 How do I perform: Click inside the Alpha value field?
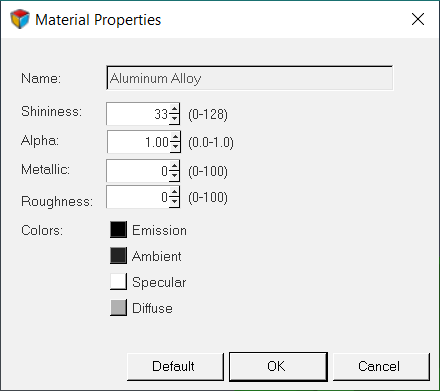click(138, 142)
